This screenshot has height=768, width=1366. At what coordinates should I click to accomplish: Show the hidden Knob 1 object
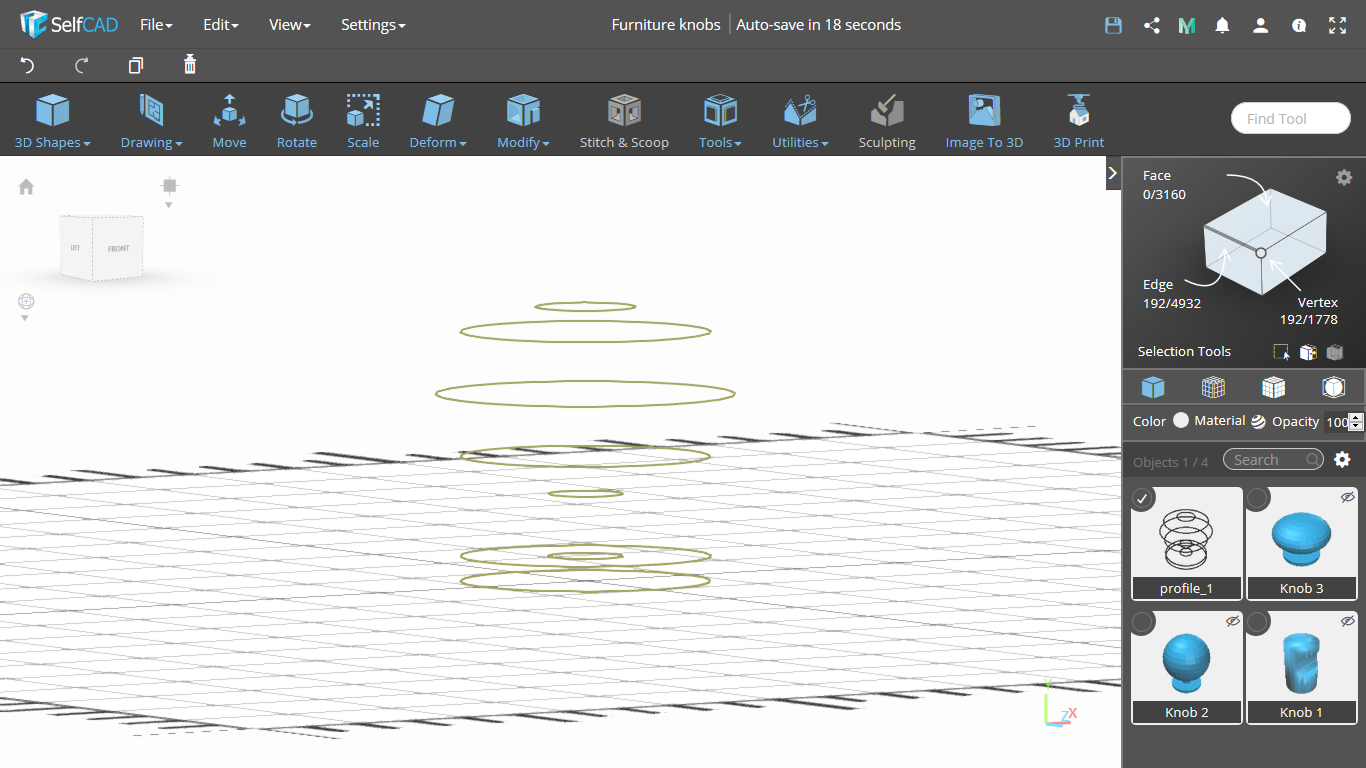(x=1347, y=621)
